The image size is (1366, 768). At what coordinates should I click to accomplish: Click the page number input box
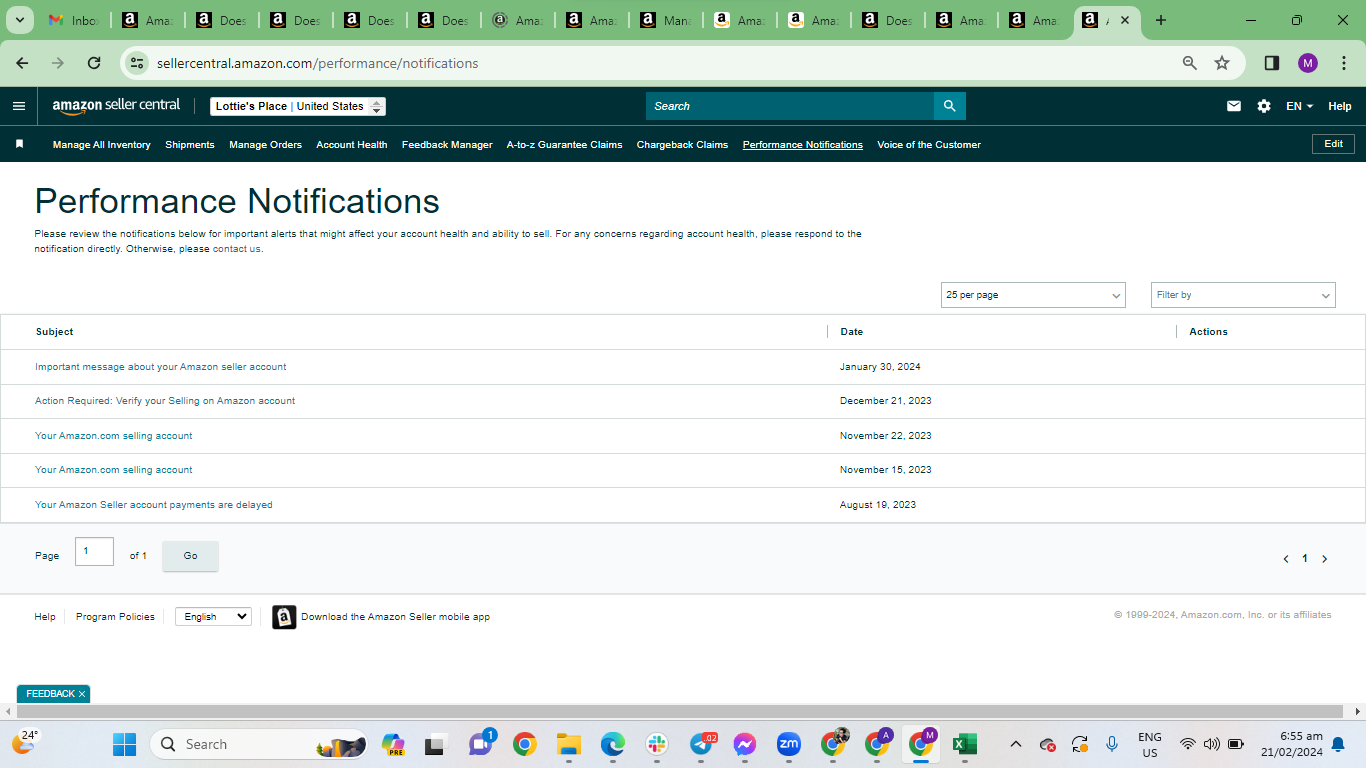point(94,551)
